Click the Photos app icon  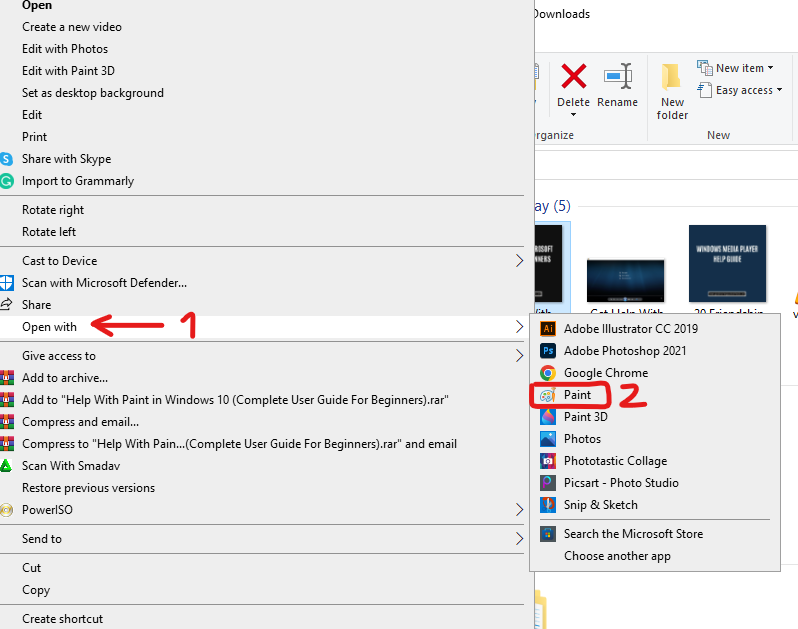tap(548, 439)
